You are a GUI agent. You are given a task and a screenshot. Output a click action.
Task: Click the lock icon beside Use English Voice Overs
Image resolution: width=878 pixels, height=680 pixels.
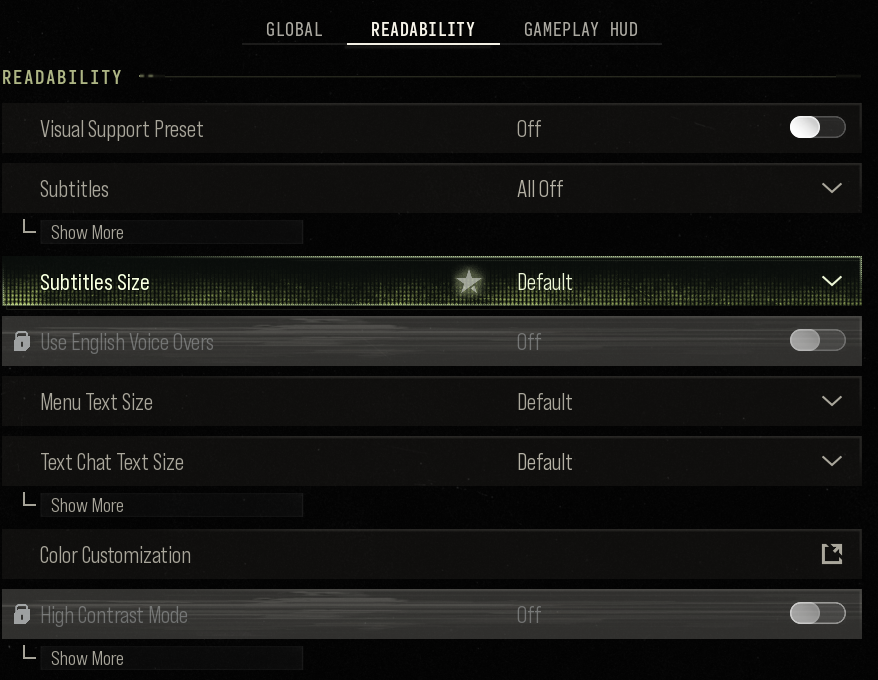click(x=22, y=341)
